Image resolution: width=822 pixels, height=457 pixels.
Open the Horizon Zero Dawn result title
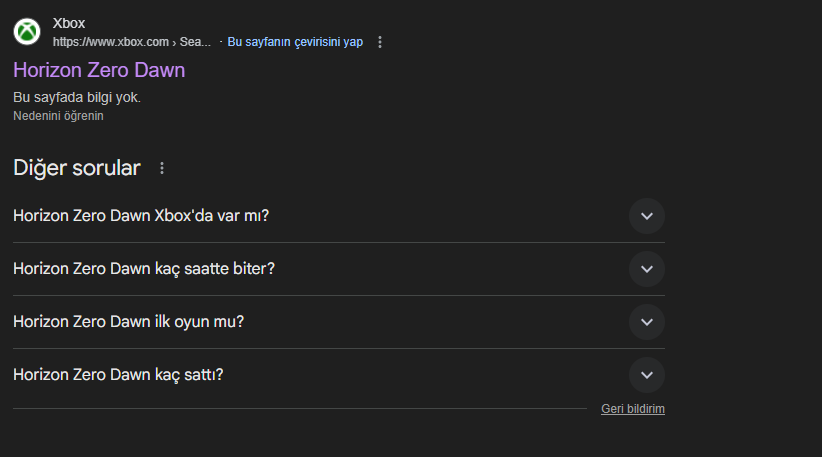(99, 70)
